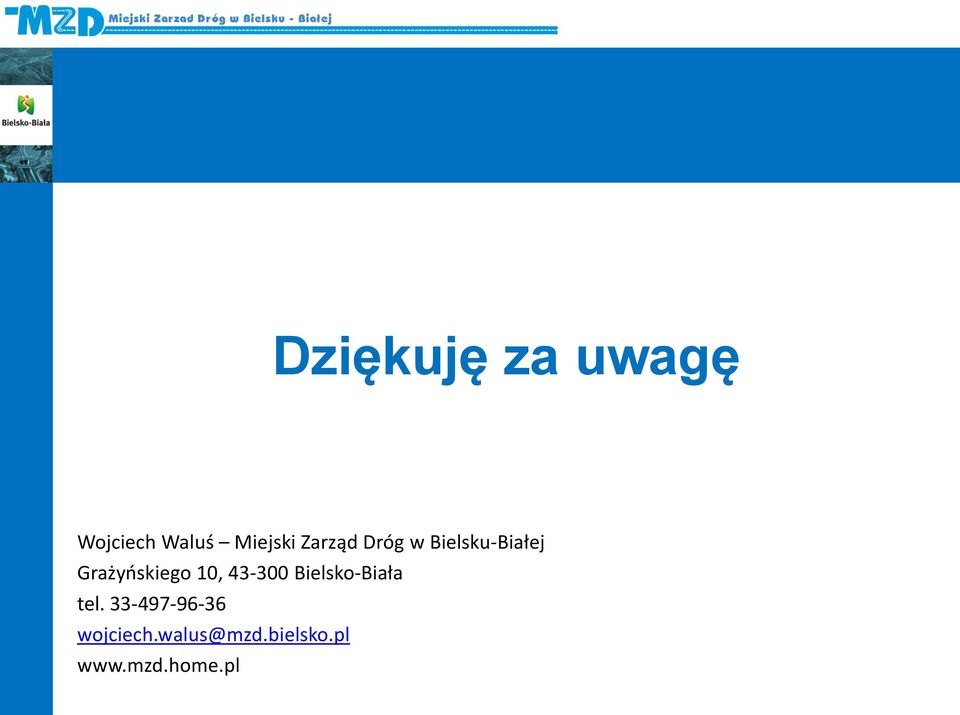Click the heading Dziękuję za uwagę

tap(506, 358)
